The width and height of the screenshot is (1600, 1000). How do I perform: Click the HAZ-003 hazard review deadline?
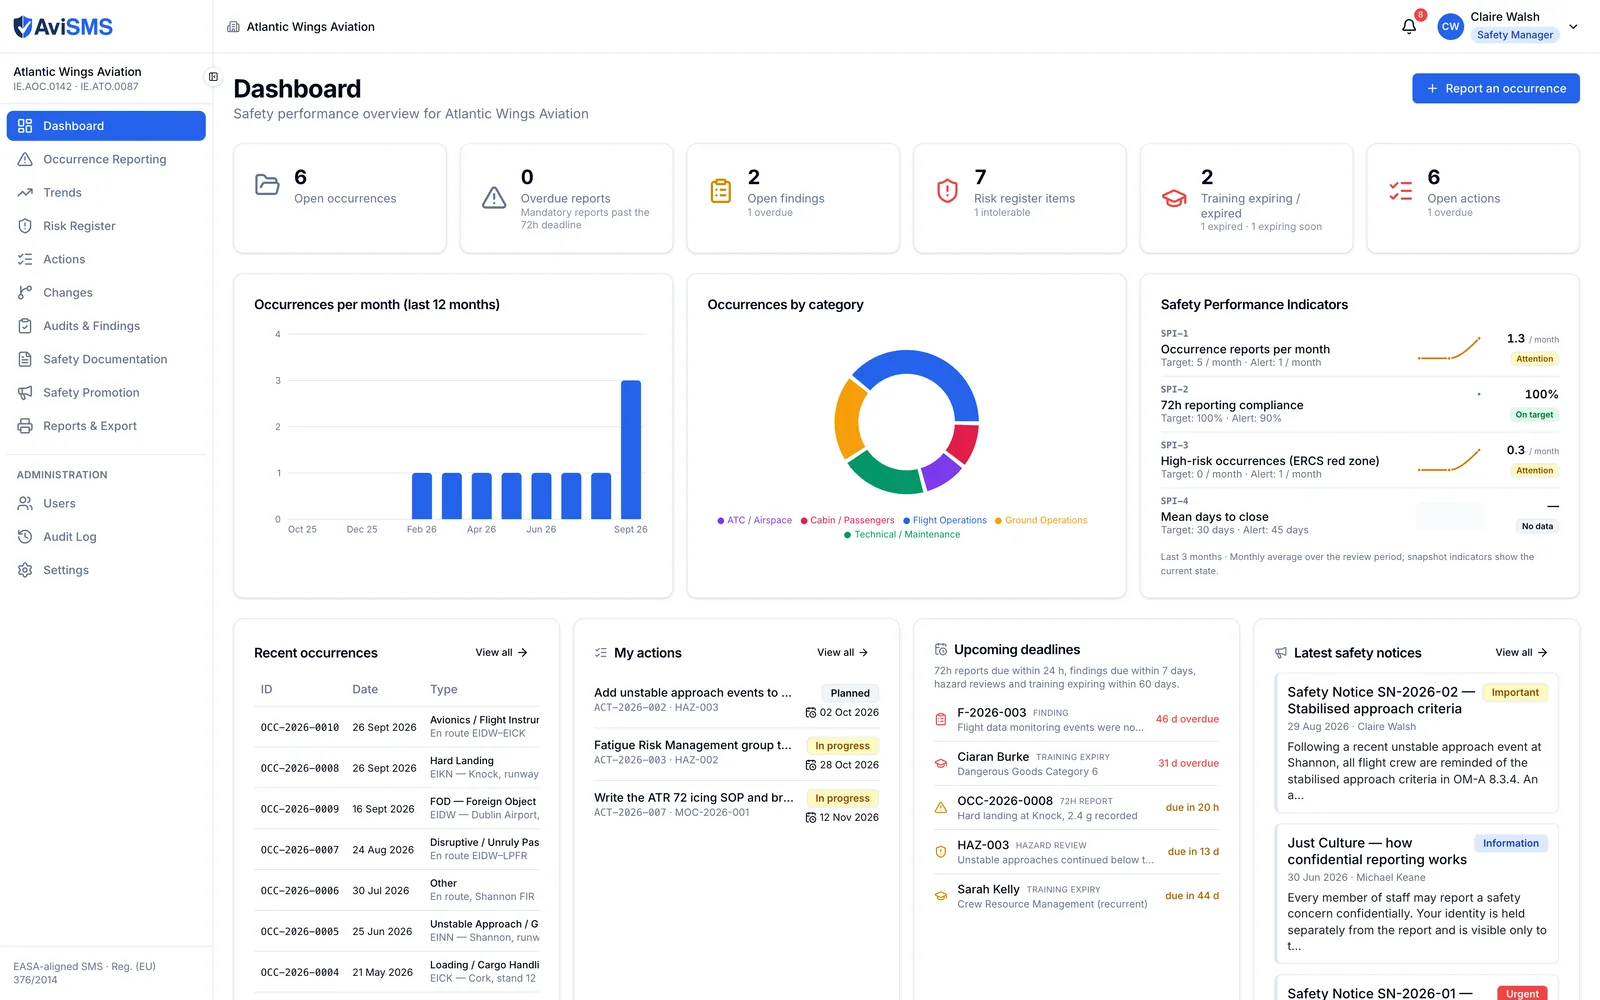coord(1076,852)
